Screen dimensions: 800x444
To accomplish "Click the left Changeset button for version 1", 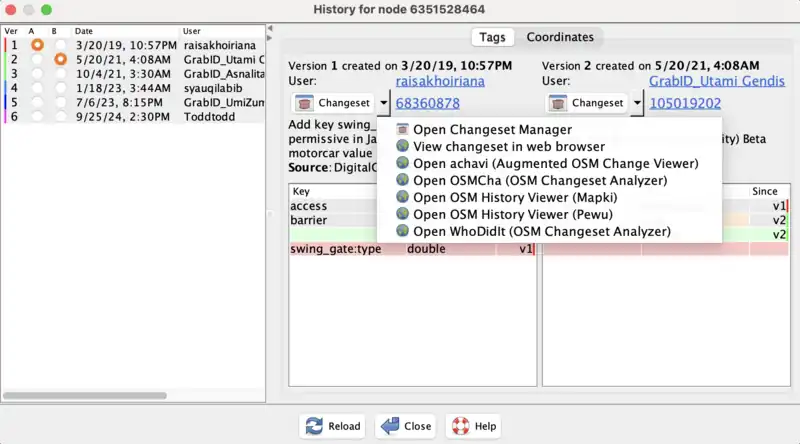I will pos(334,103).
